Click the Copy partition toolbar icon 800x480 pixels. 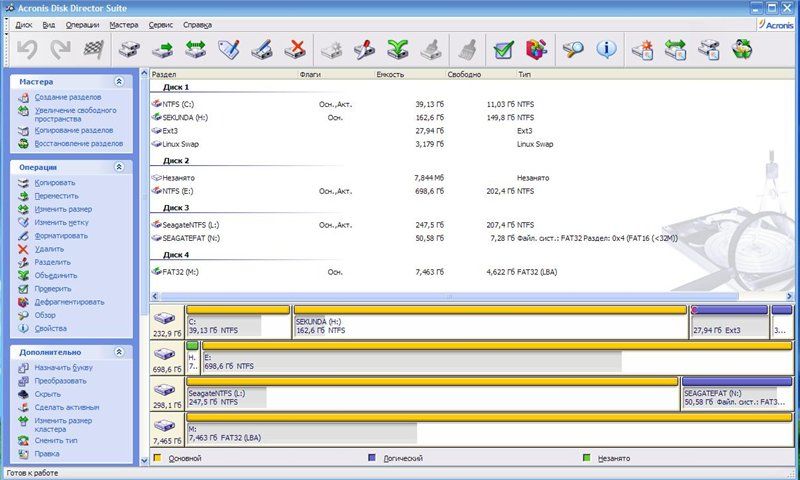click(x=130, y=49)
